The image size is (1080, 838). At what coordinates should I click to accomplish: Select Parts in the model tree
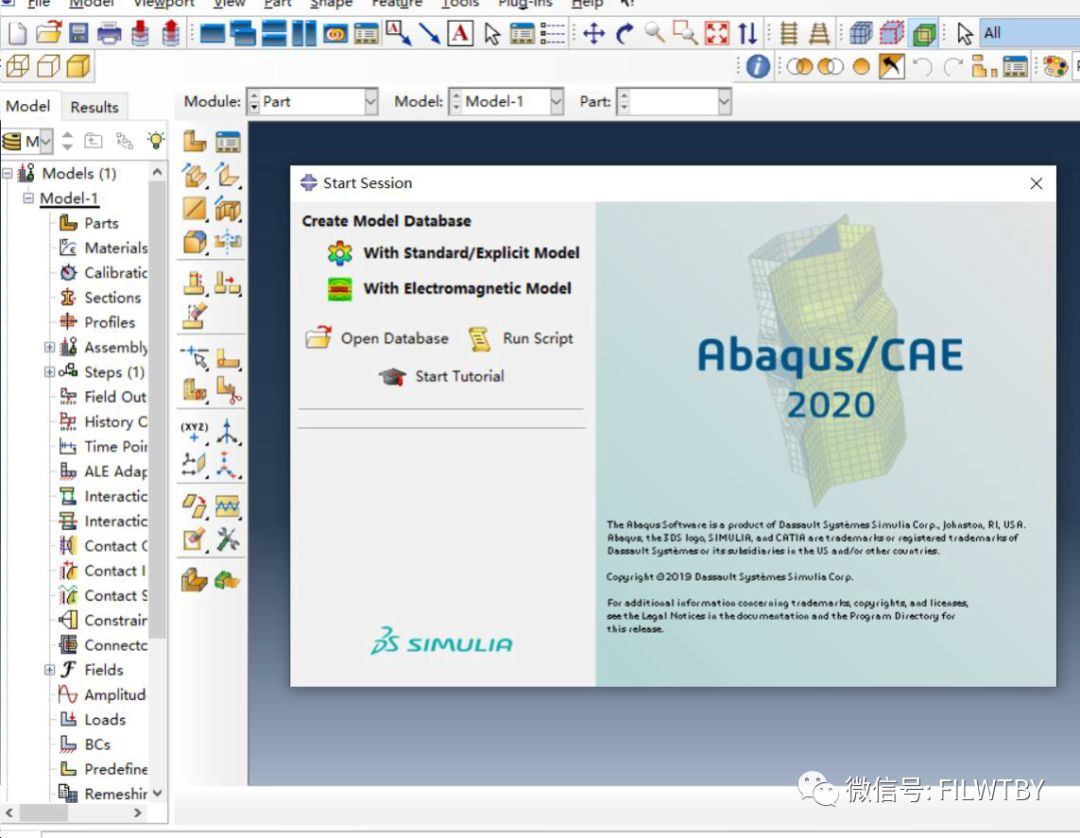pyautogui.click(x=89, y=223)
